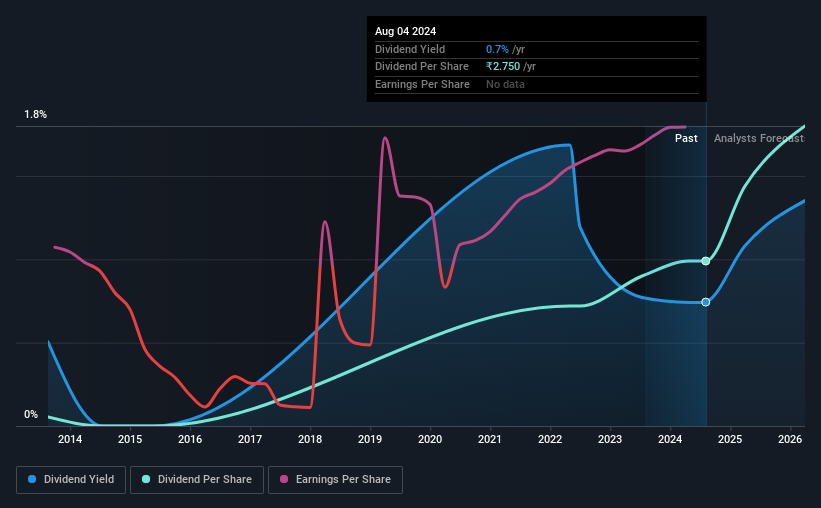Select the teal Dividend Per Share data point marker
Screen dimensions: 821x508
(706, 261)
